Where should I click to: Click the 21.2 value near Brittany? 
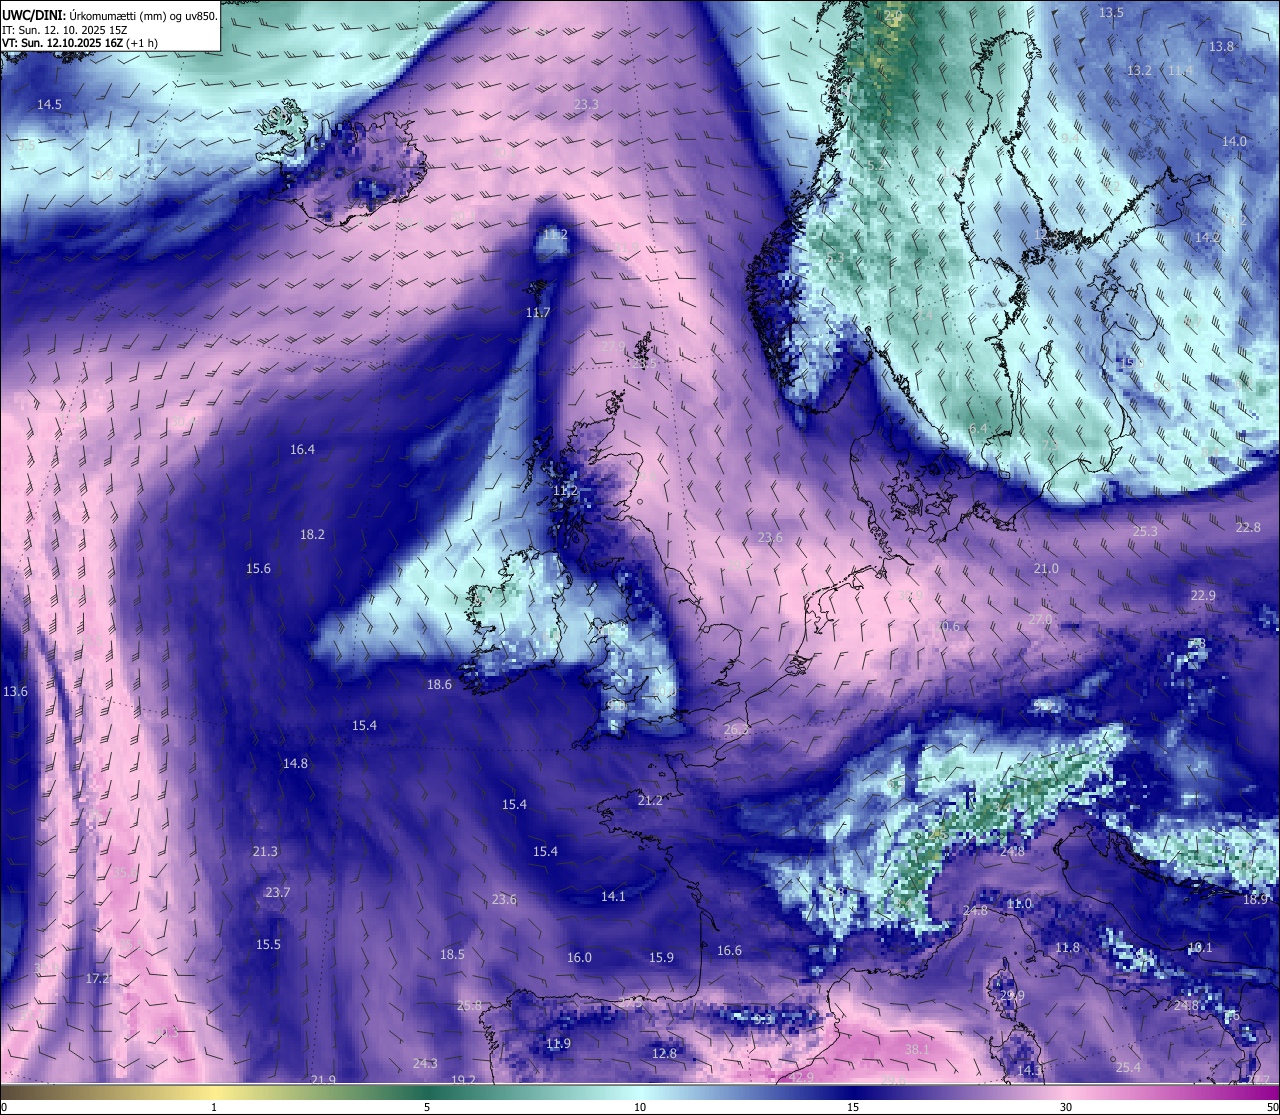tap(650, 801)
